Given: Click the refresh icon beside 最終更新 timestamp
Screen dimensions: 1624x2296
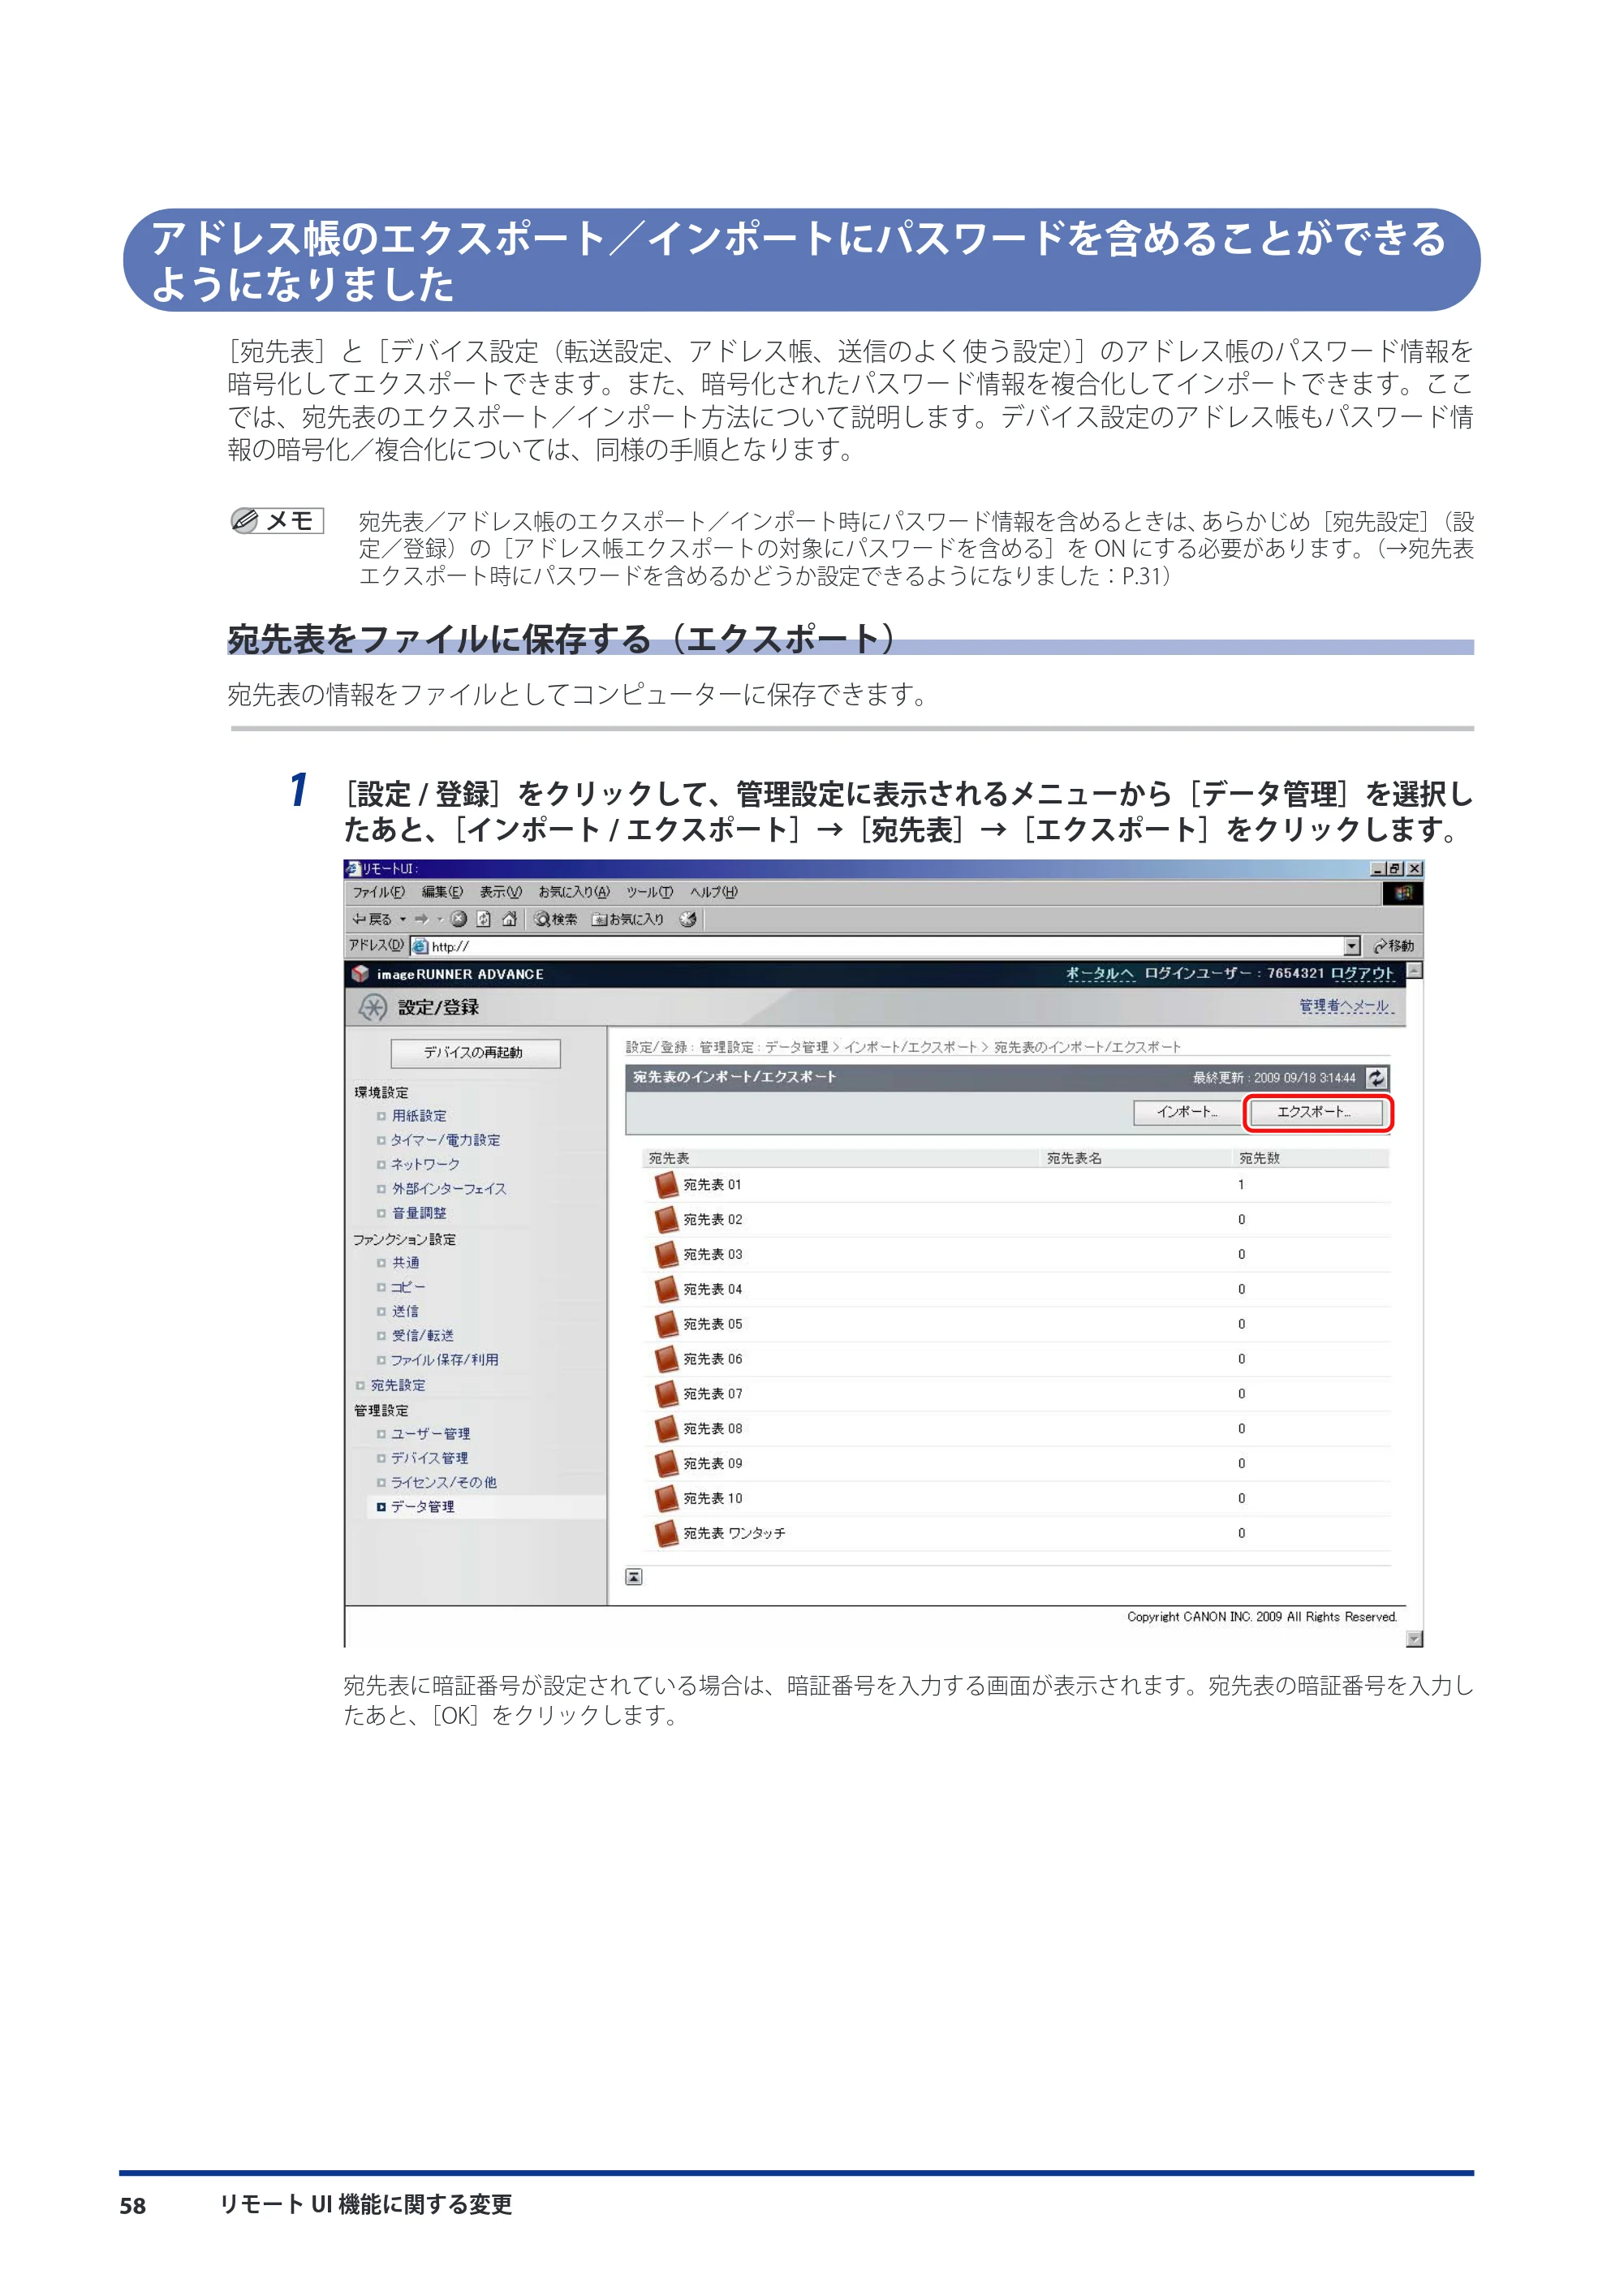Looking at the screenshot, I should pos(1376,1077).
